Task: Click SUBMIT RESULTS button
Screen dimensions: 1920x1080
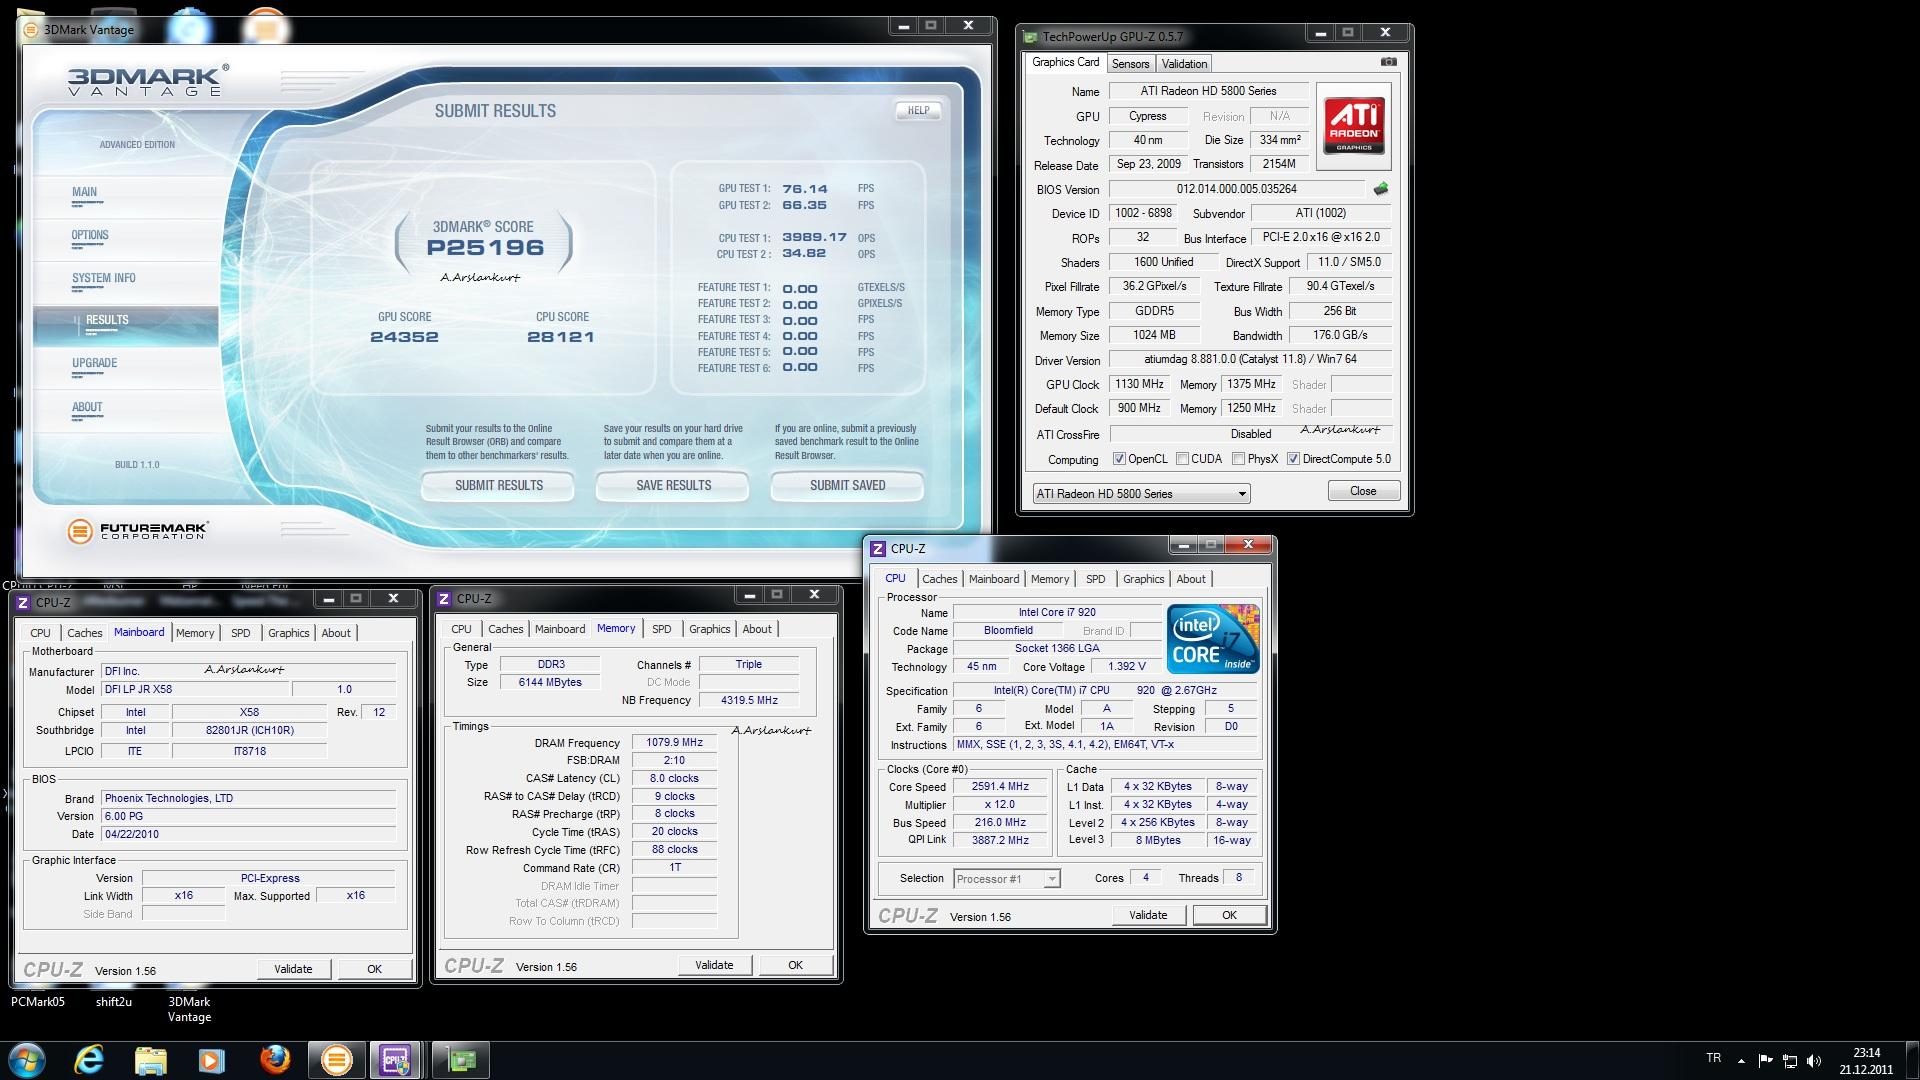Action: (498, 486)
